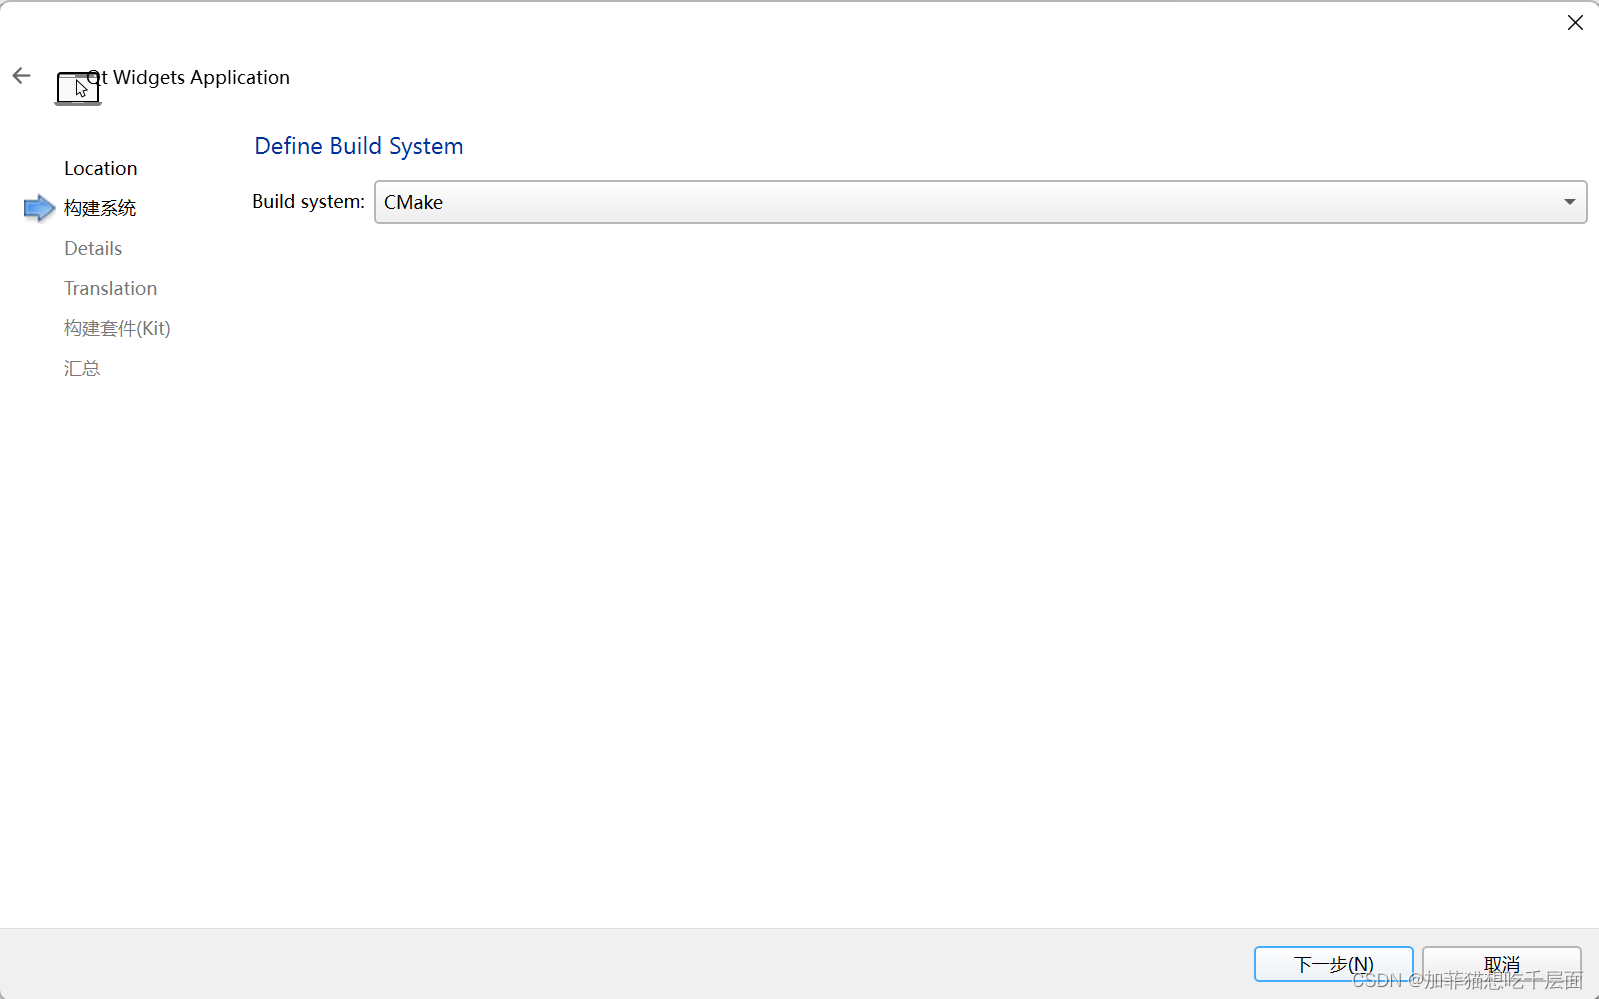Select the 构建系统 step in sidebar
Image resolution: width=1599 pixels, height=999 pixels.
click(x=100, y=208)
